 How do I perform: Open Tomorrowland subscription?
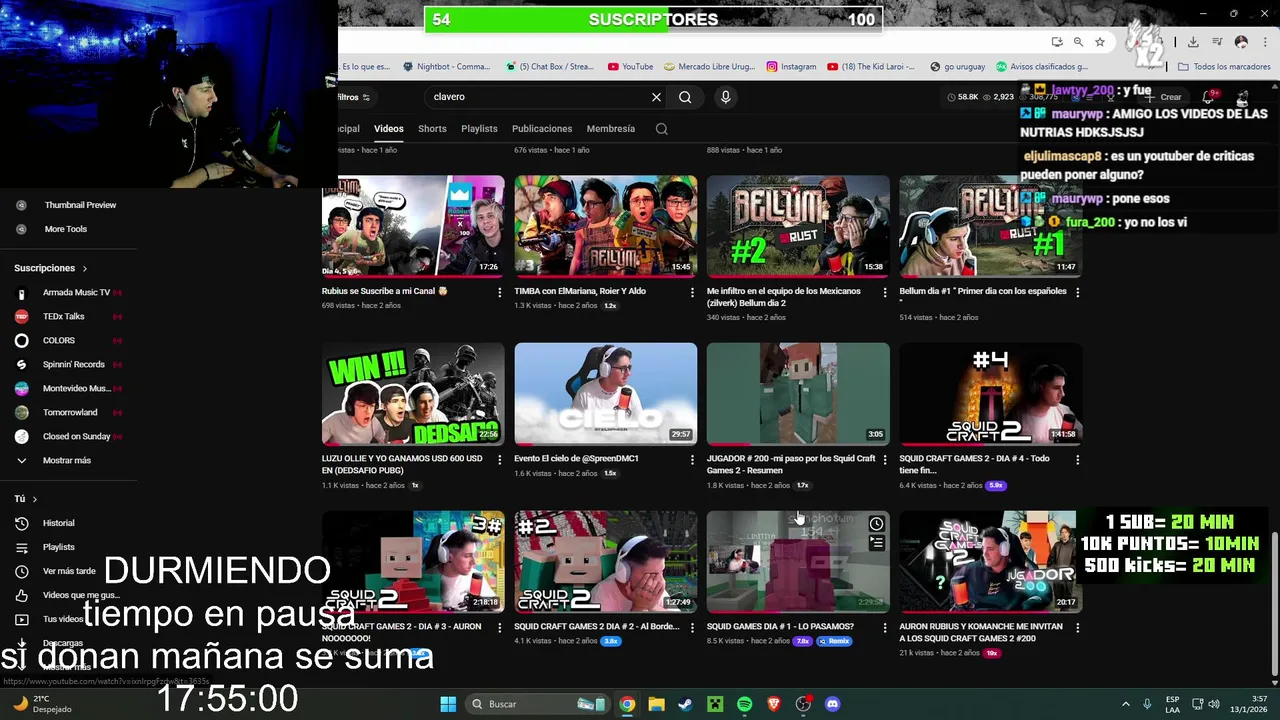point(68,412)
